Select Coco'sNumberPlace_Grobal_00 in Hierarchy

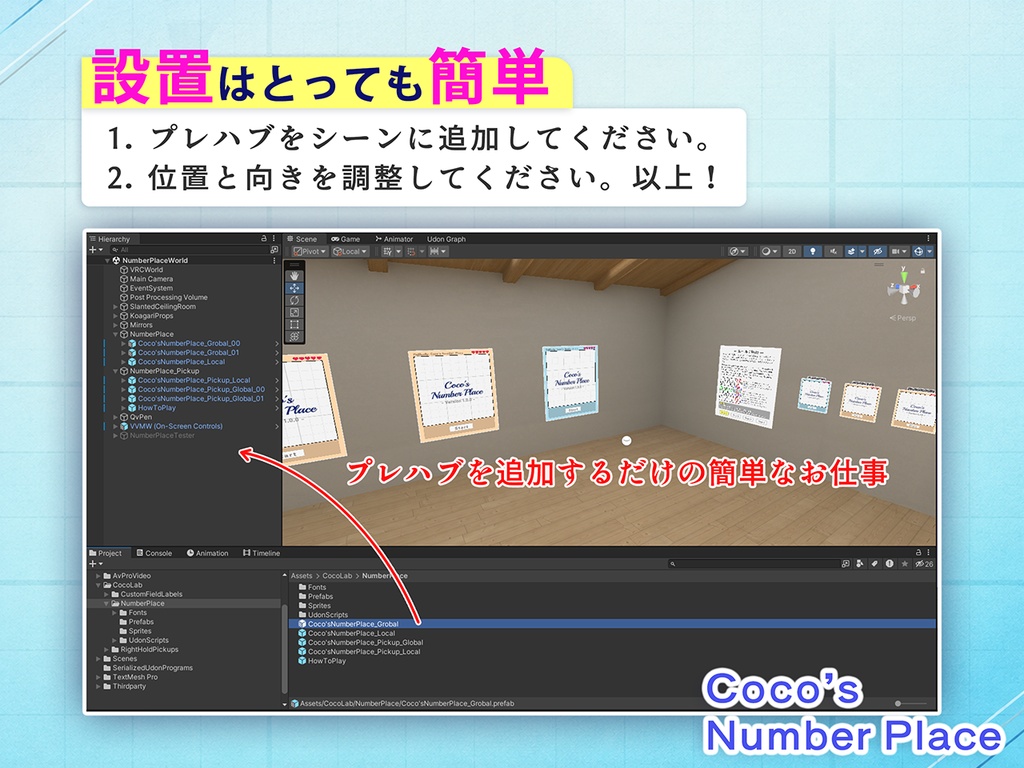189,344
